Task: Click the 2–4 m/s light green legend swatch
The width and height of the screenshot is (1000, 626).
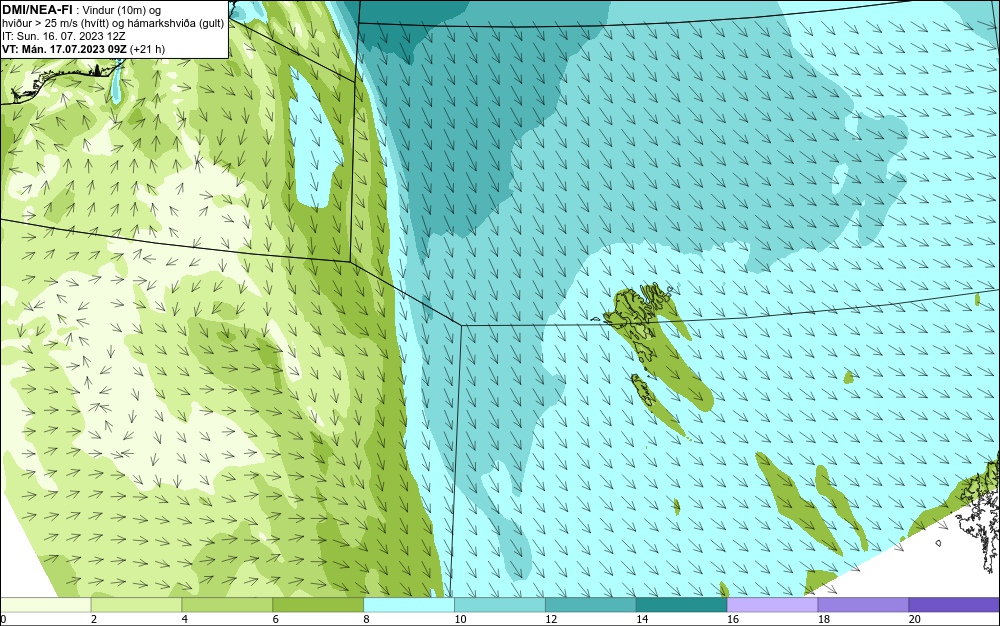Action: pos(136,605)
